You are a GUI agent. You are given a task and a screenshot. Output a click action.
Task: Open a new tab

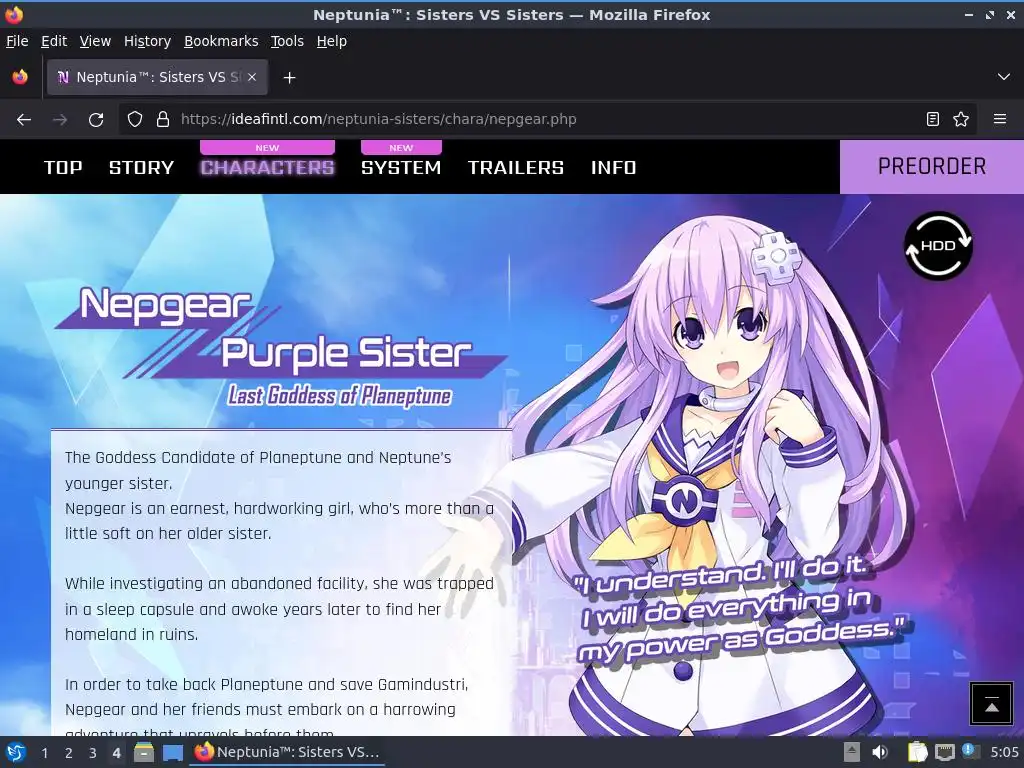click(x=289, y=78)
